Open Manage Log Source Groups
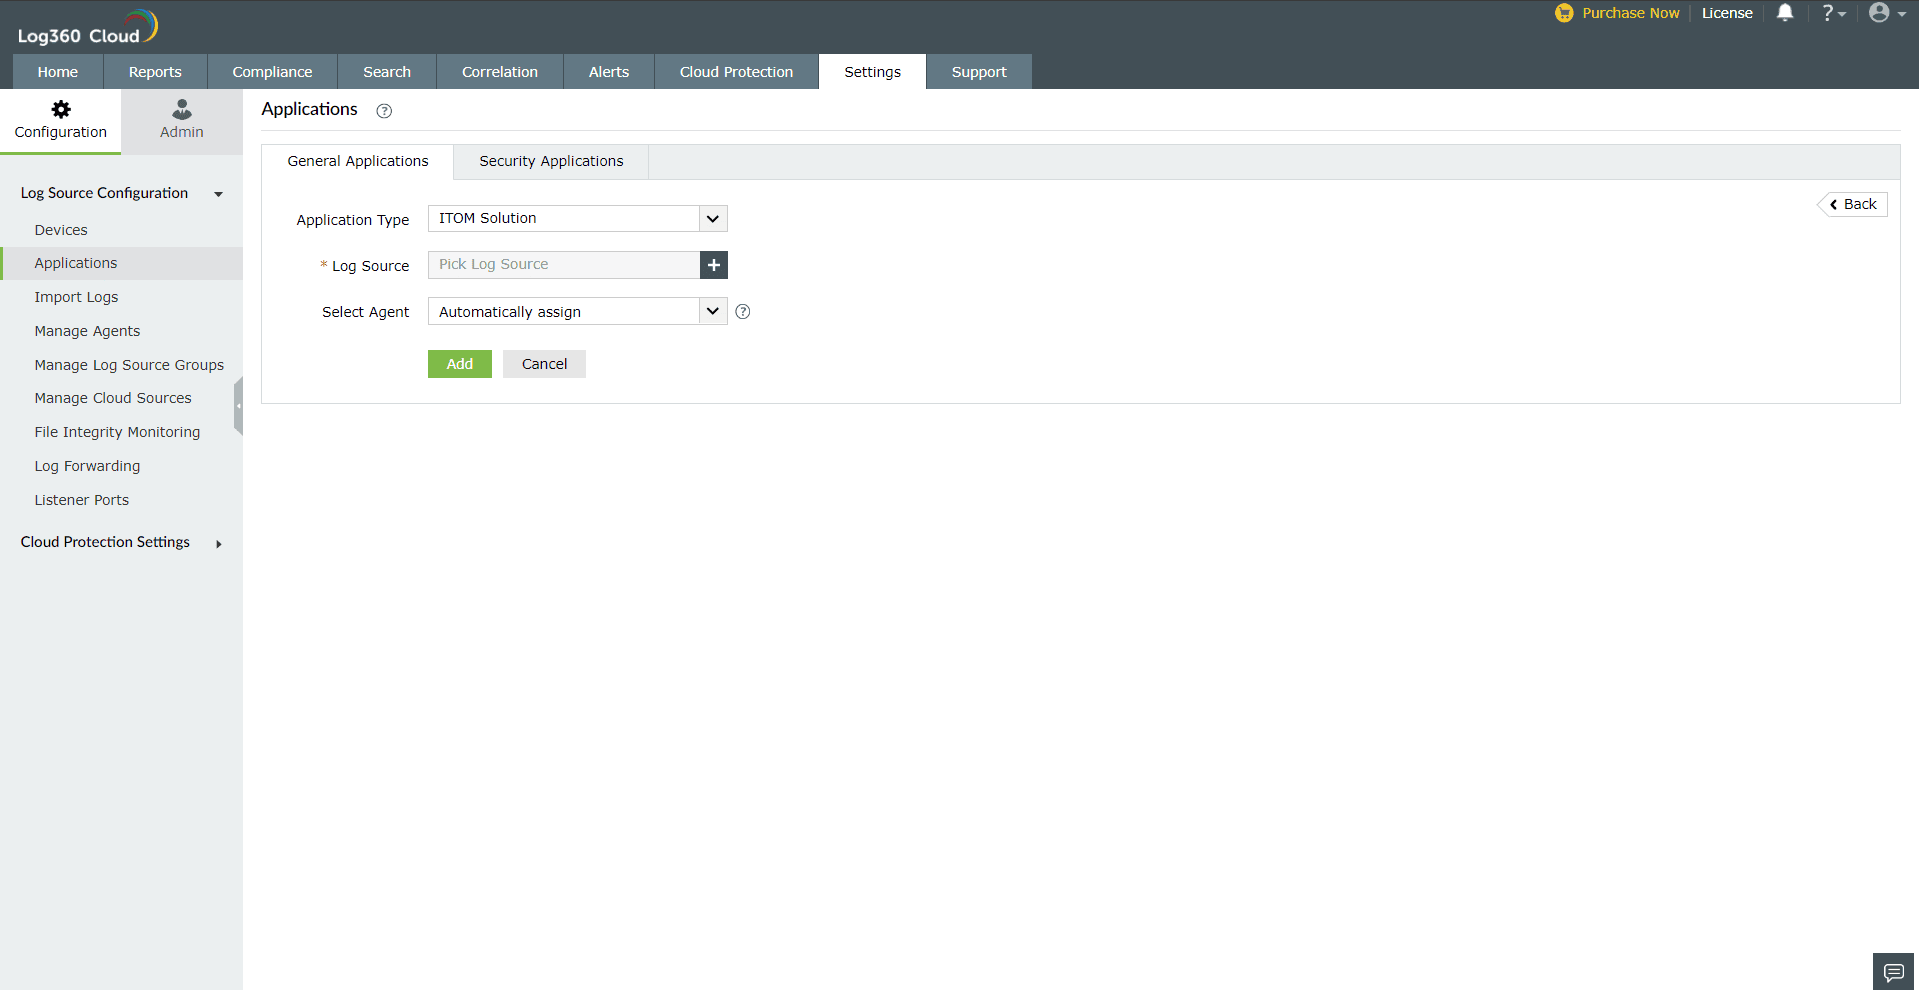Screen dimensions: 1919x990 pos(129,365)
